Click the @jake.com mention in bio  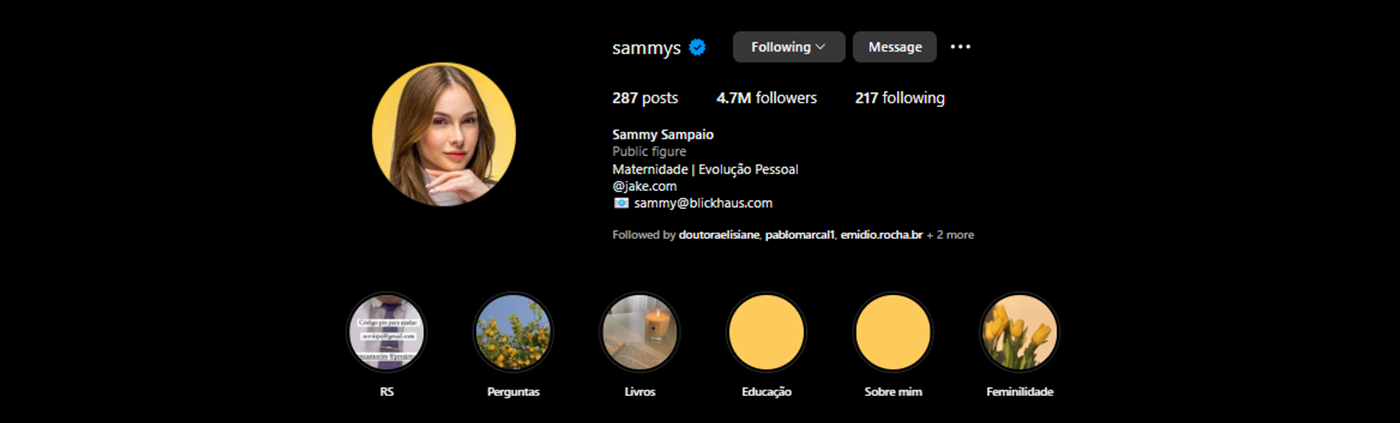pos(645,186)
